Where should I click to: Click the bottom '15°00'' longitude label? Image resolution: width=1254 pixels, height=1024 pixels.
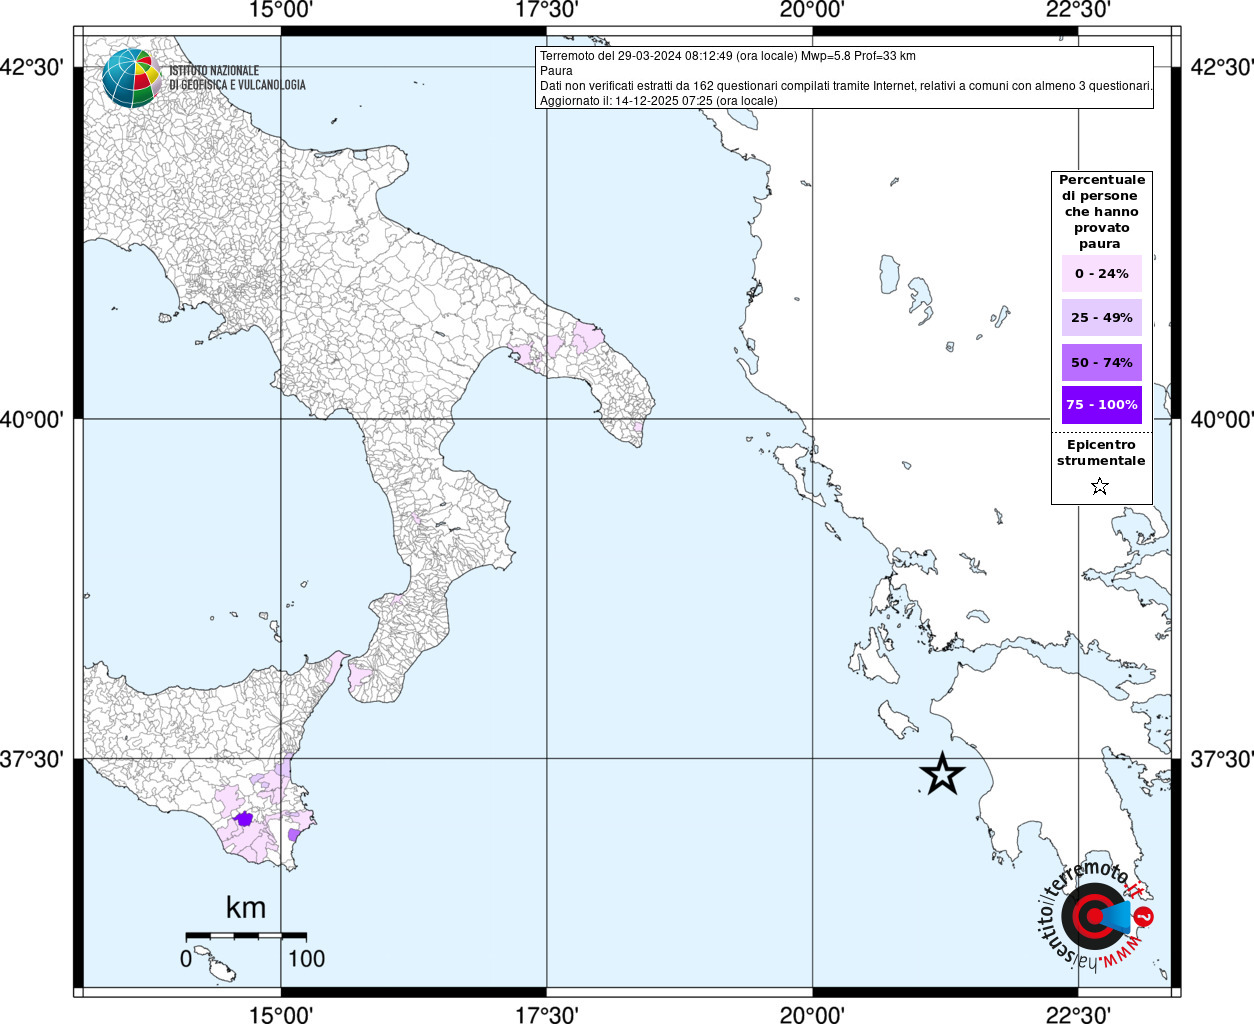(281, 1014)
